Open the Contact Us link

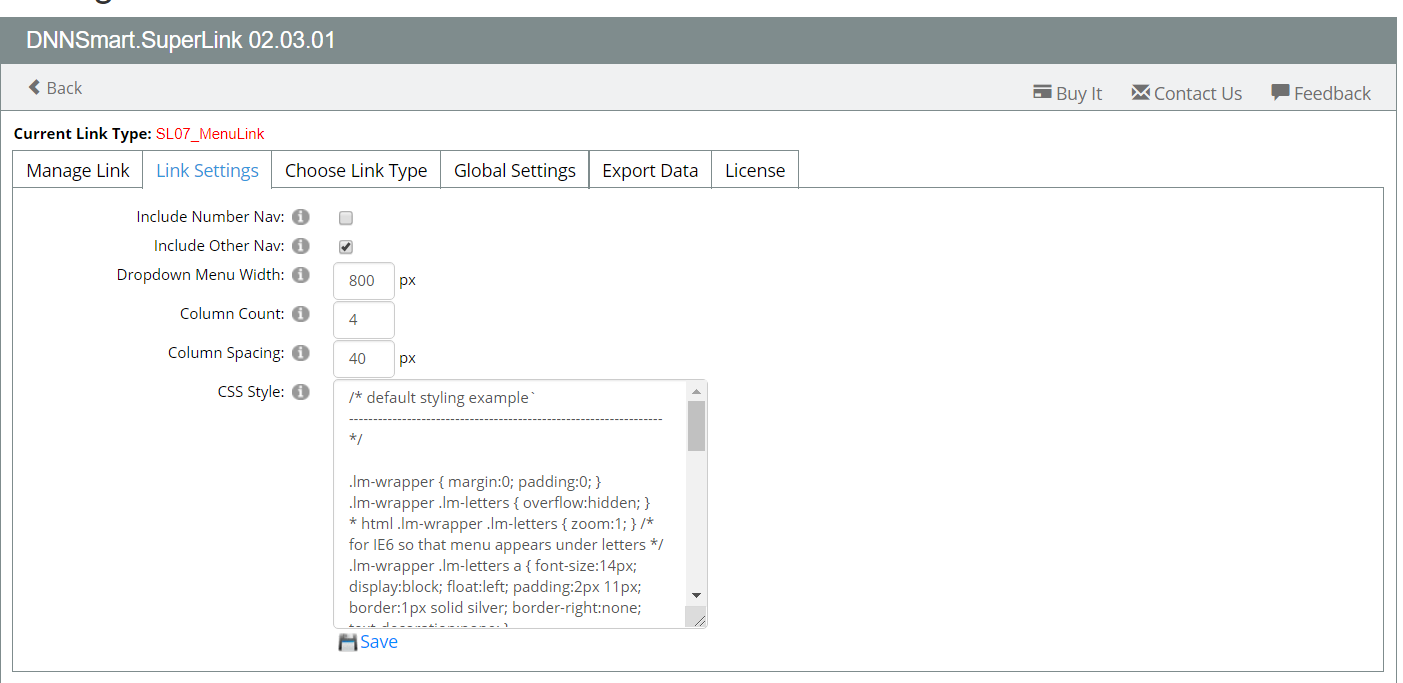click(x=1198, y=93)
